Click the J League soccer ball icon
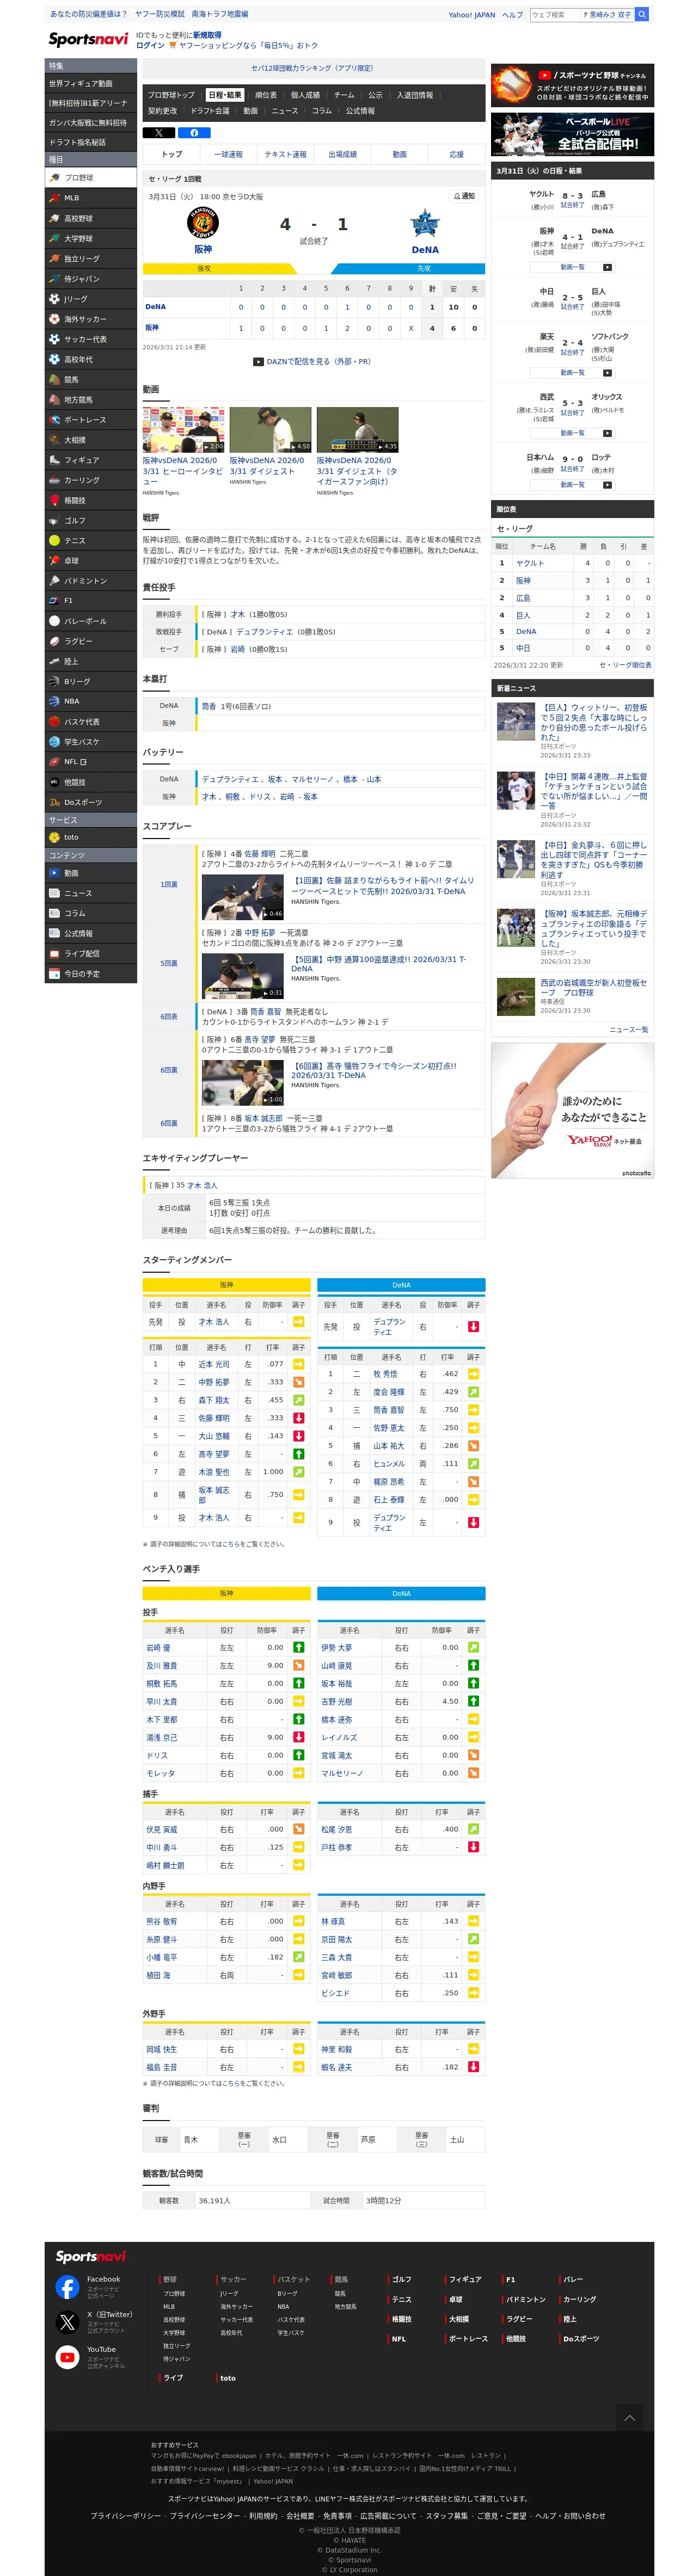The width and height of the screenshot is (699, 2576). click(x=54, y=299)
